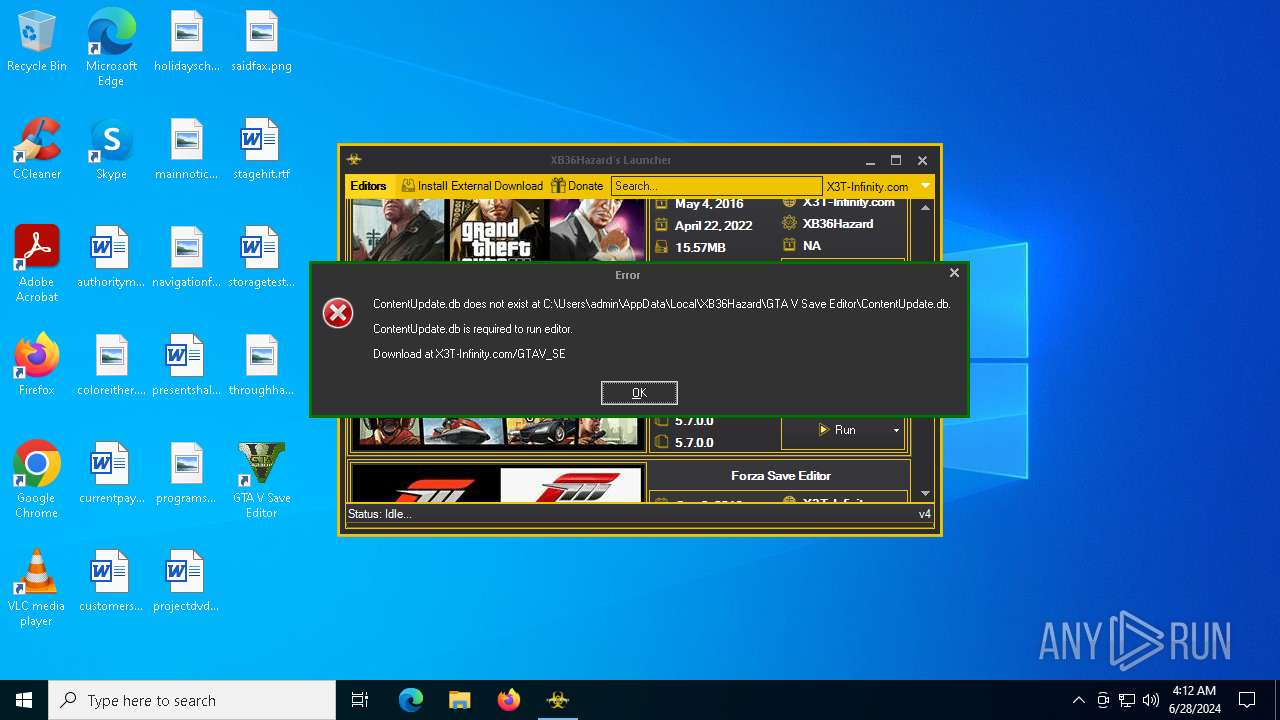Click the calendar icon next to April 22, 2022
1280x720 pixels.
(x=660, y=225)
